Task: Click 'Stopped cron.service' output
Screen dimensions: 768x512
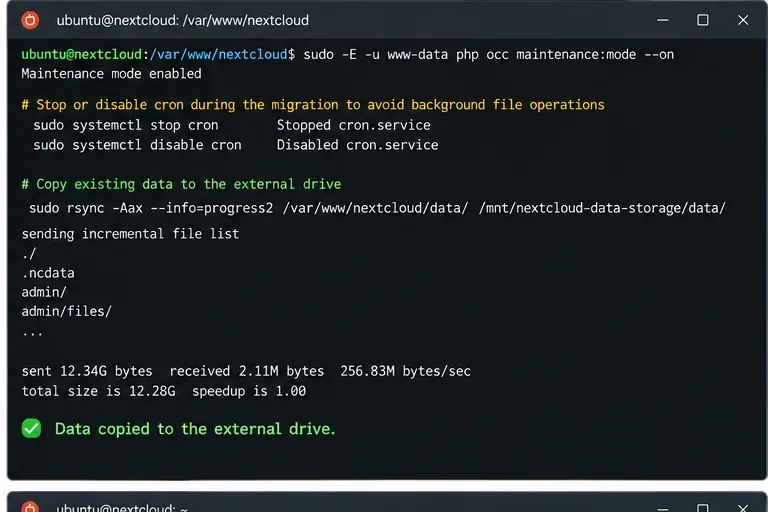Action: point(354,125)
